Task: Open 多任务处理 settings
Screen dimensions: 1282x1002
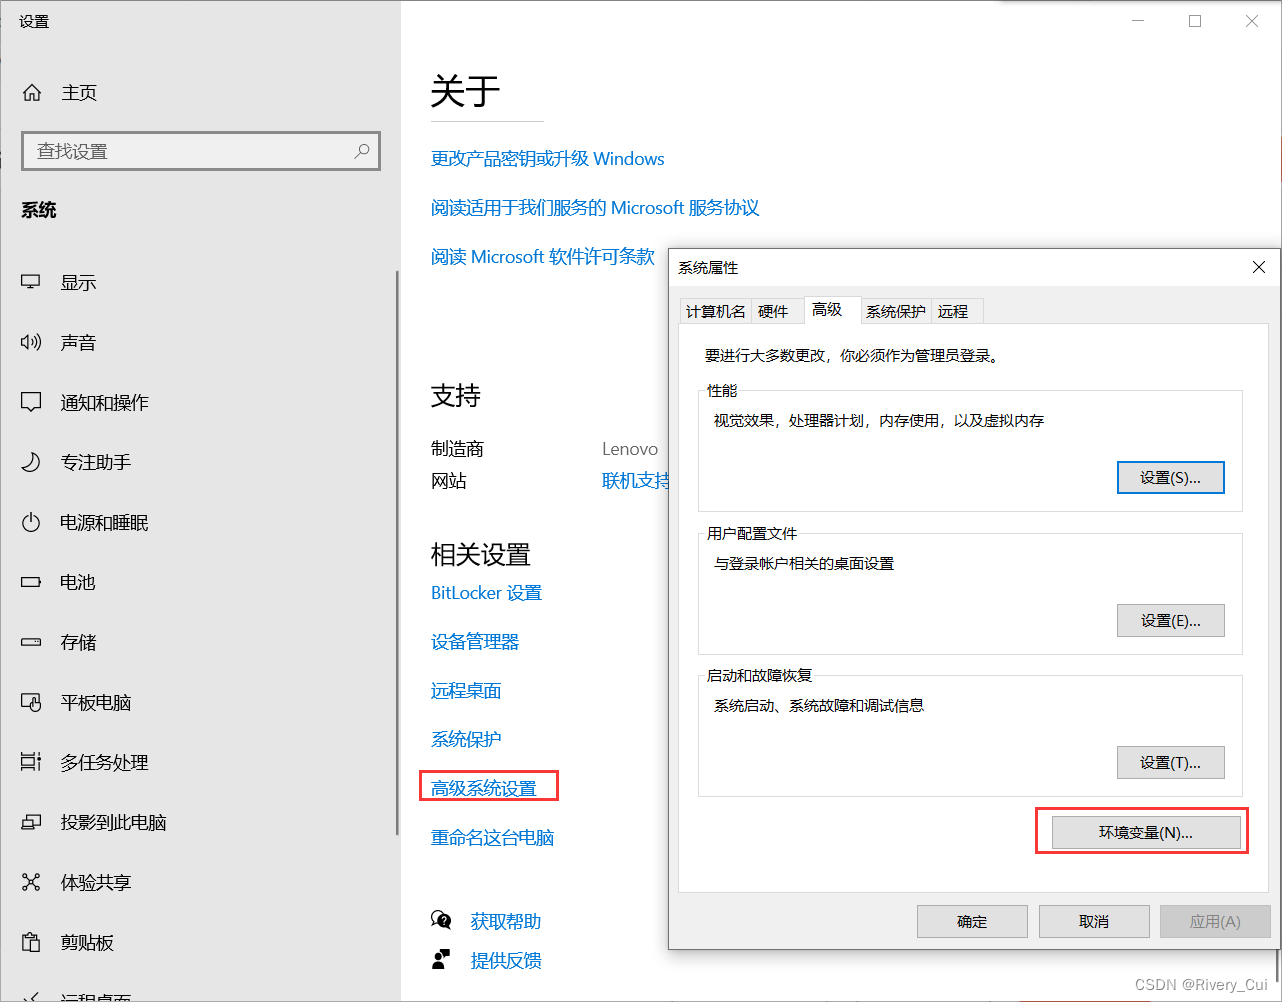Action: pyautogui.click(x=32, y=762)
